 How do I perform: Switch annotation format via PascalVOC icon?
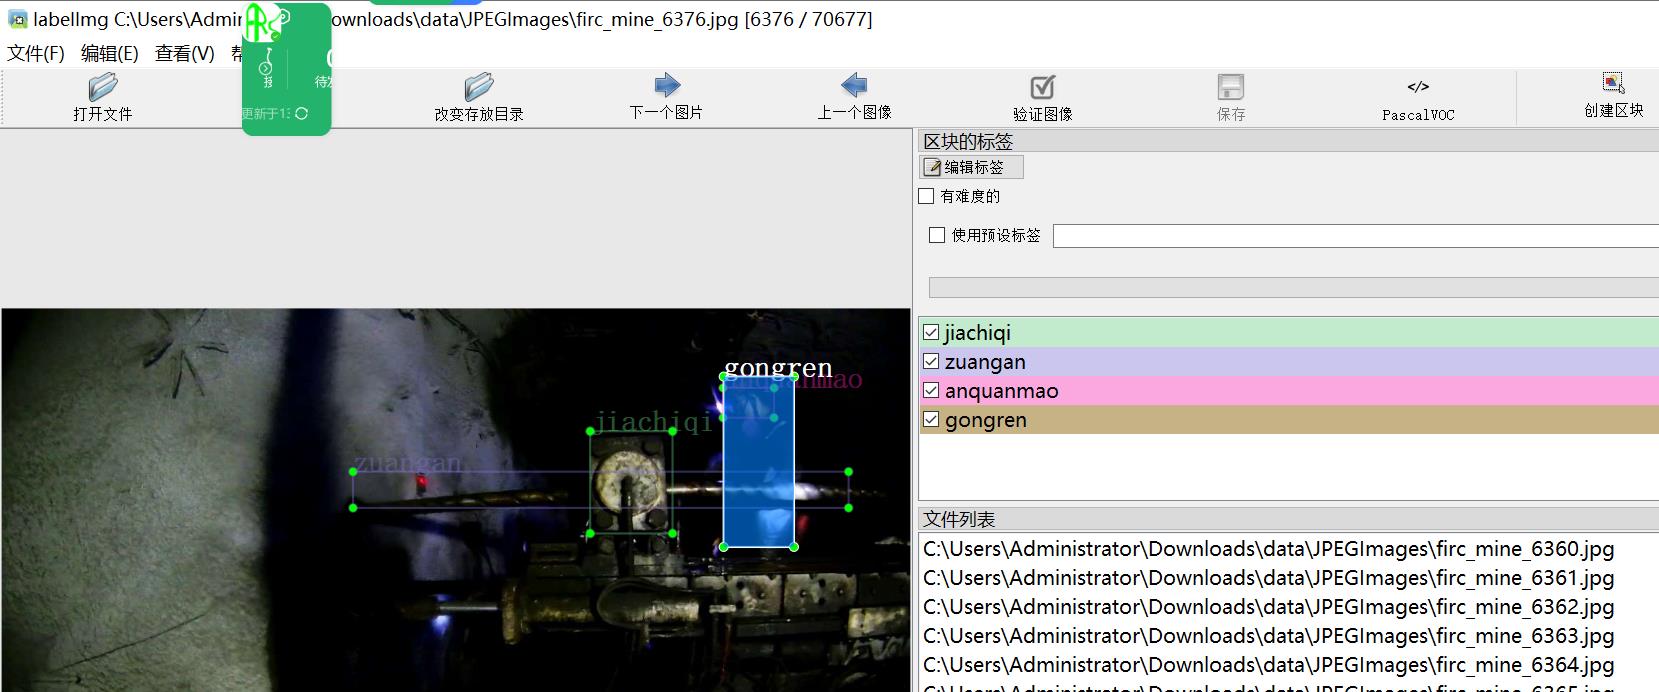[1418, 87]
